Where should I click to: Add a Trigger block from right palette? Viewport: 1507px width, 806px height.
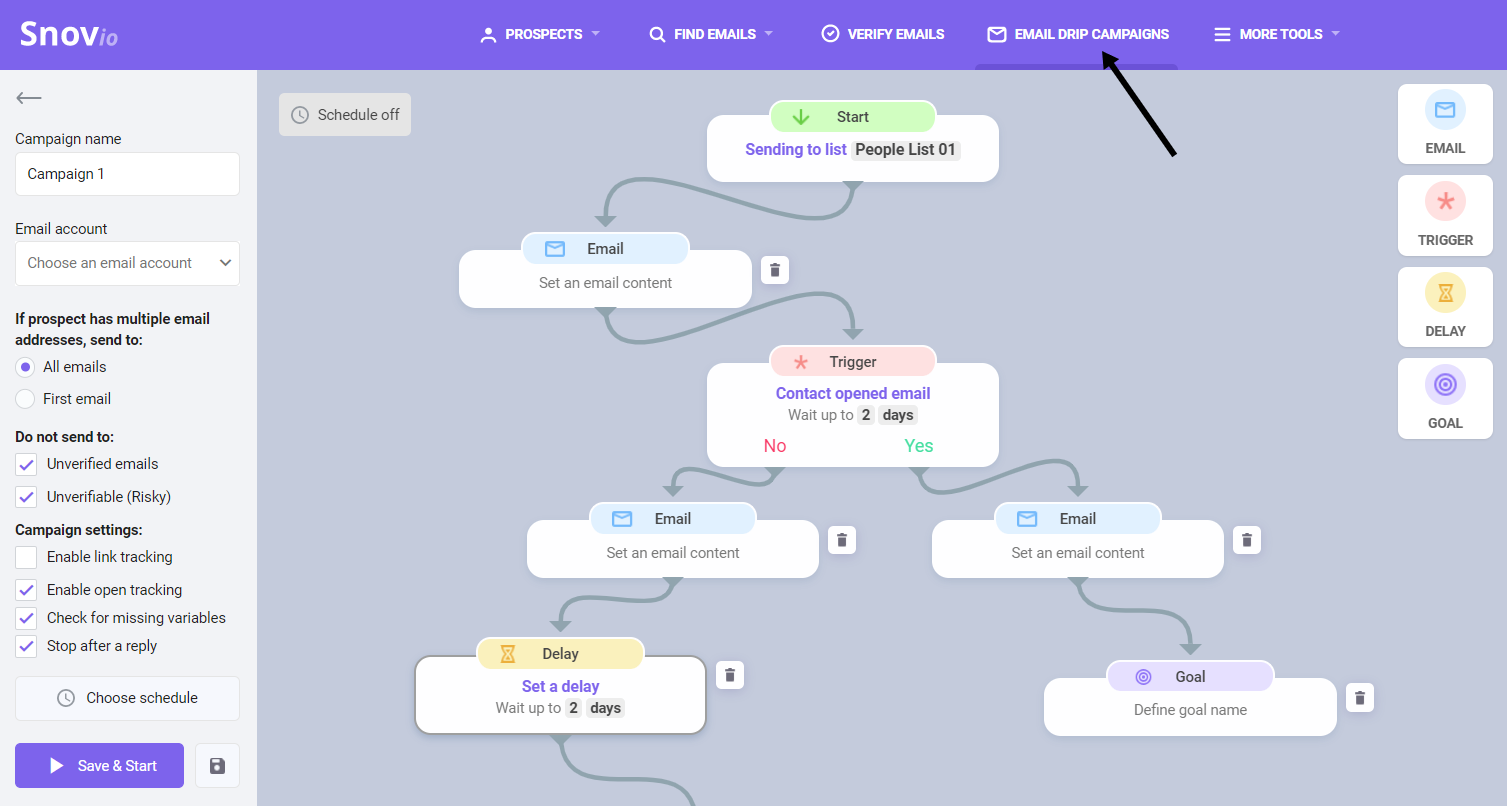[x=1445, y=216]
